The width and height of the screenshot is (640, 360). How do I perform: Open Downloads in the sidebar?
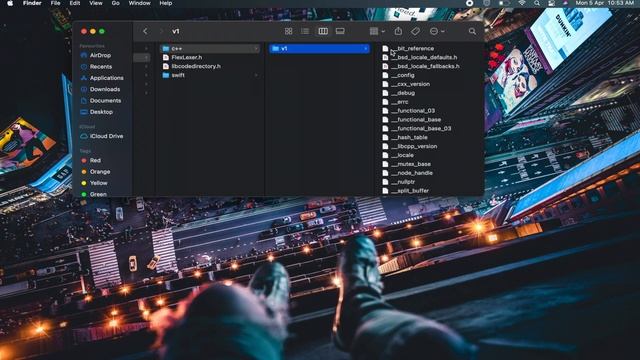[x=104, y=89]
